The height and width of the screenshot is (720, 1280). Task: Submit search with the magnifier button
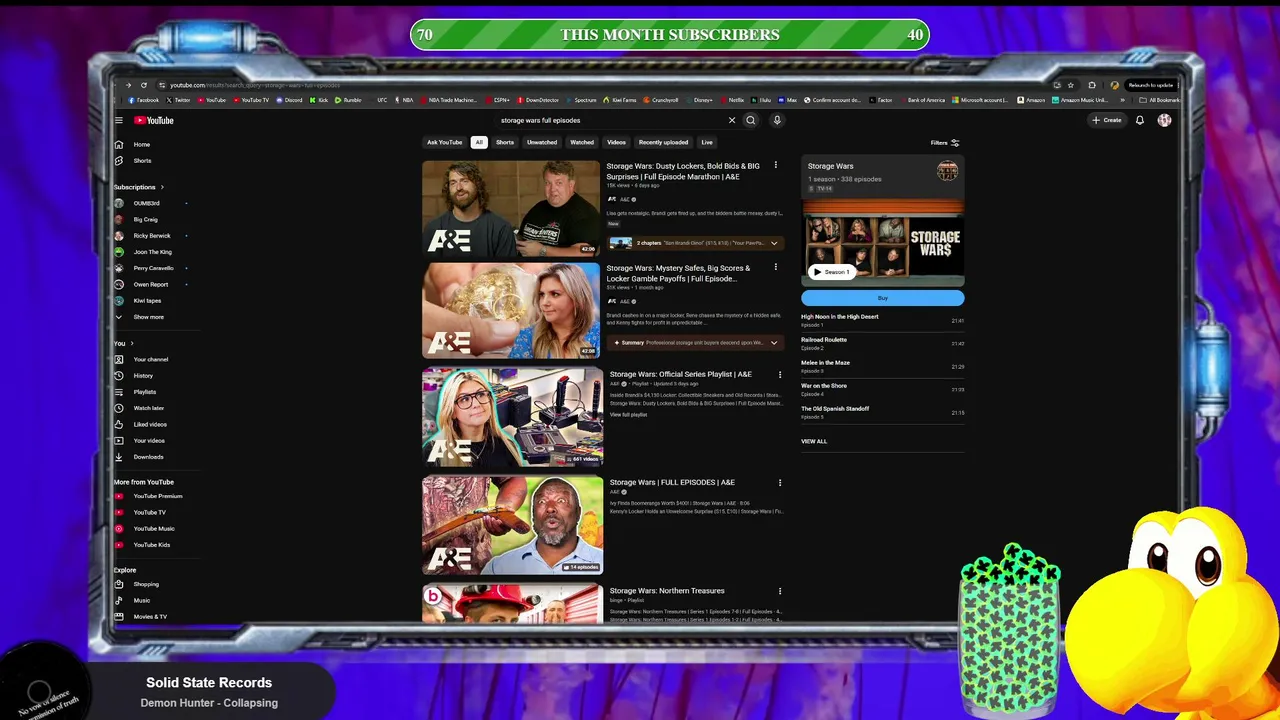pyautogui.click(x=750, y=120)
